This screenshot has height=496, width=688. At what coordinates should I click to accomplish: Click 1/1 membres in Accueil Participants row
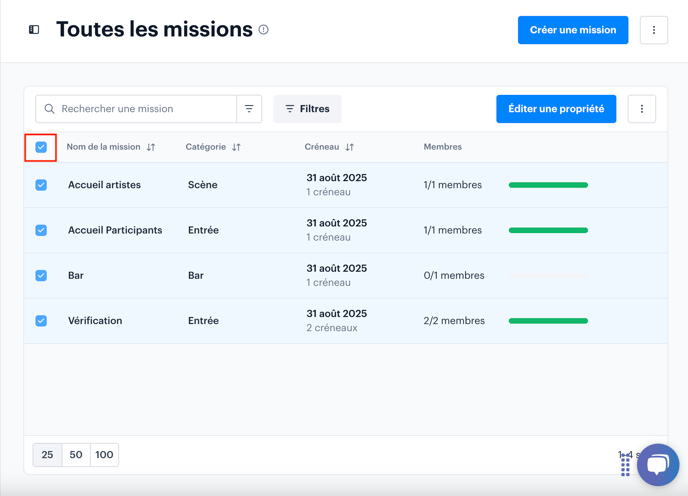point(452,230)
